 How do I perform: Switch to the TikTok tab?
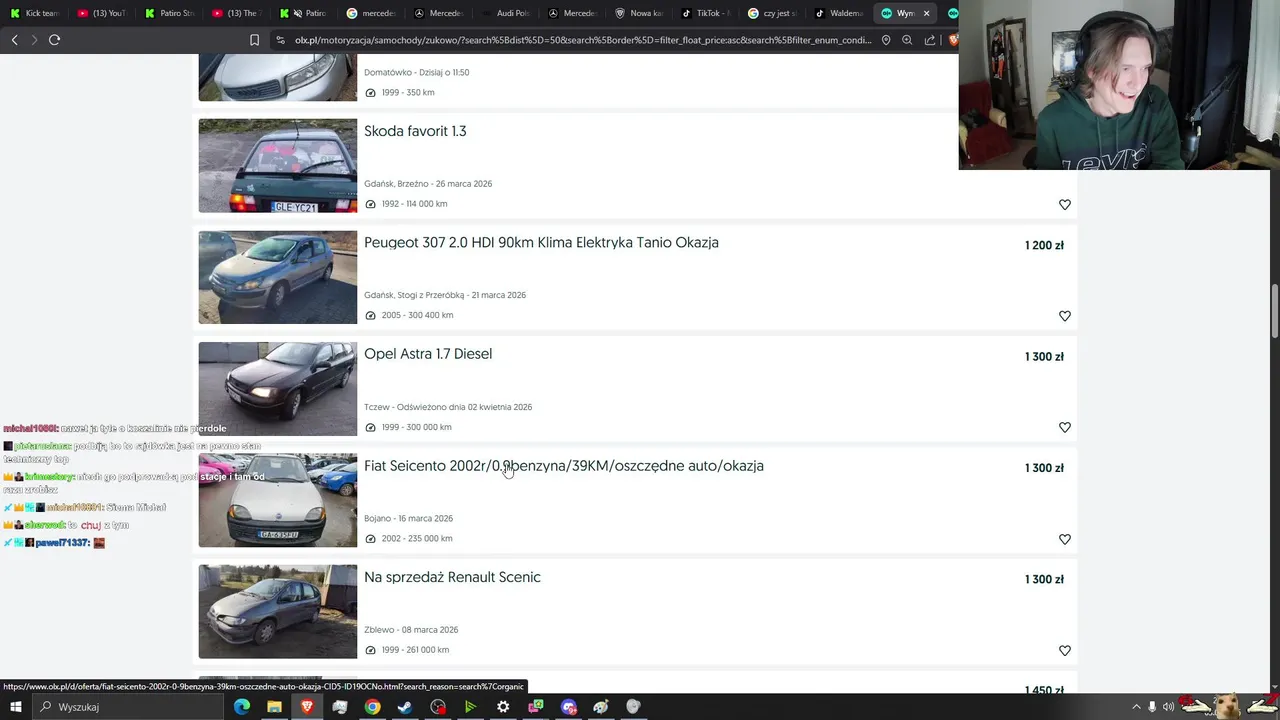click(706, 13)
